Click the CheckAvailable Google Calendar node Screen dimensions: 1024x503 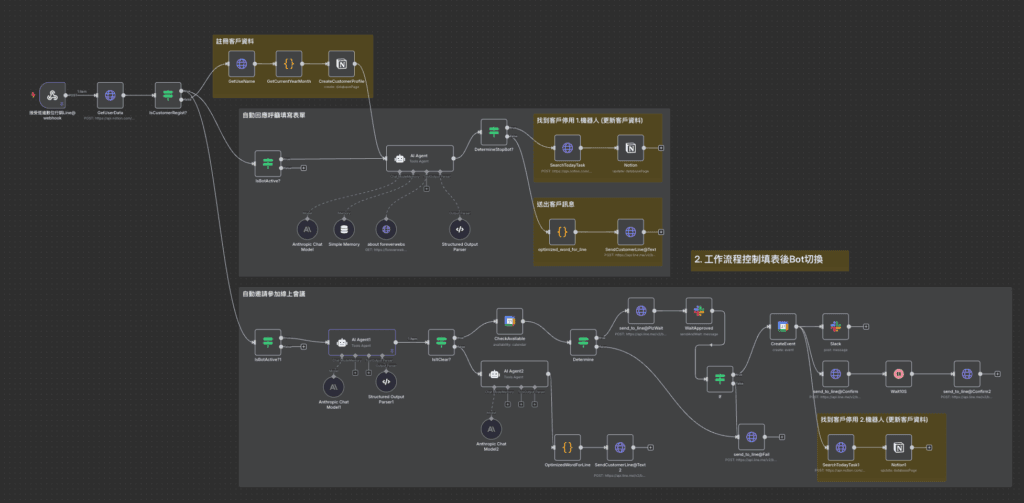tap(510, 322)
